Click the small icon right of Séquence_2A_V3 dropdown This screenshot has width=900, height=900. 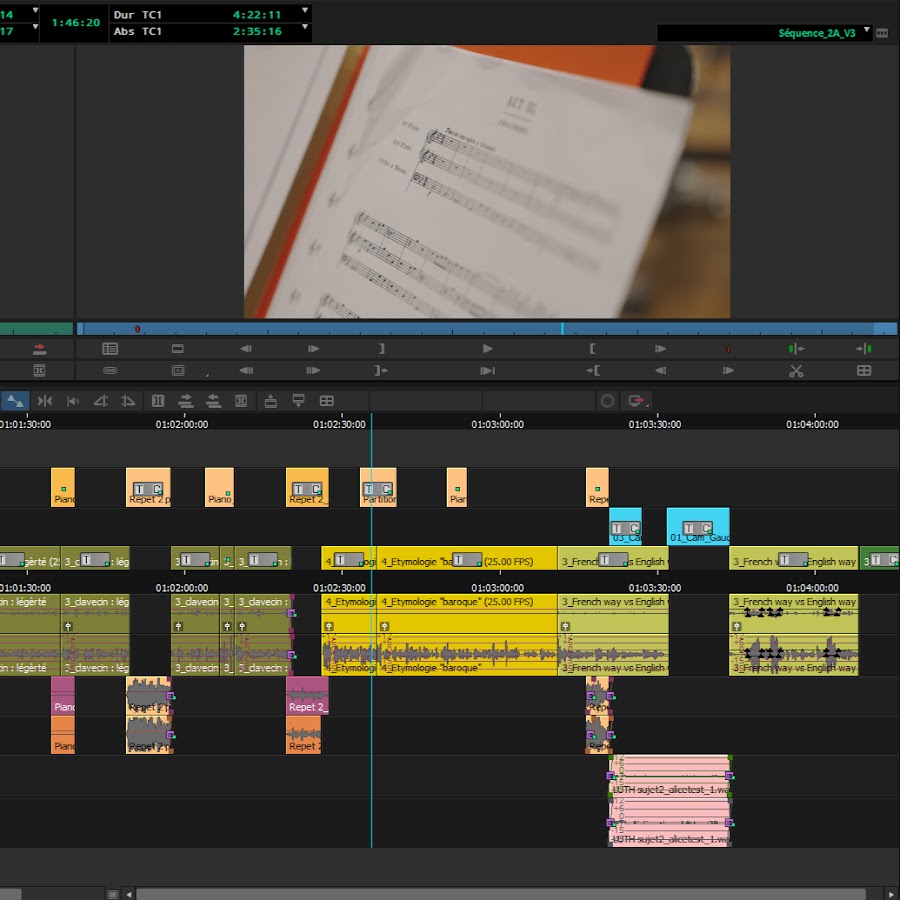882,33
